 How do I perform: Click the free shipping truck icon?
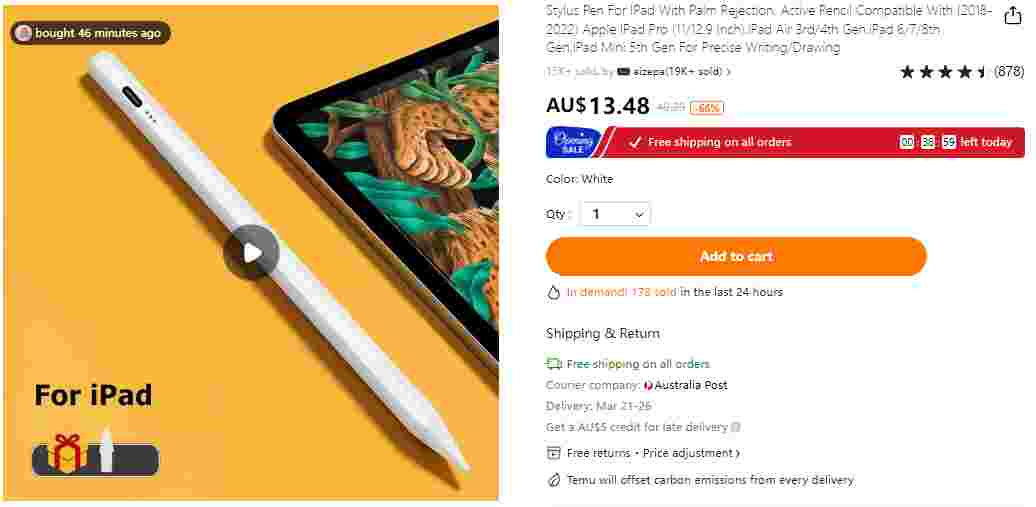(x=554, y=364)
